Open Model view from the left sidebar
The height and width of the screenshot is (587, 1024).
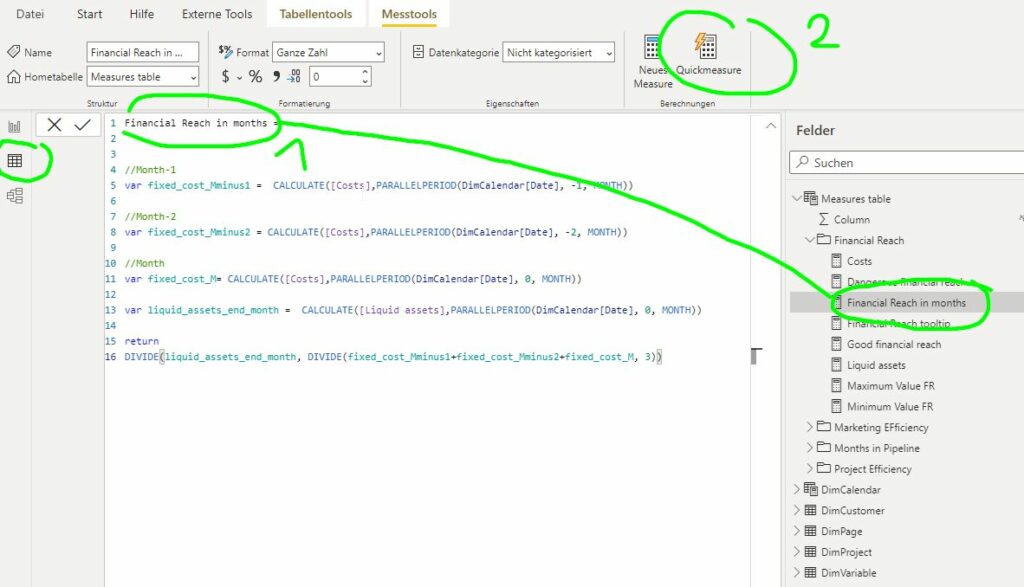coord(14,196)
